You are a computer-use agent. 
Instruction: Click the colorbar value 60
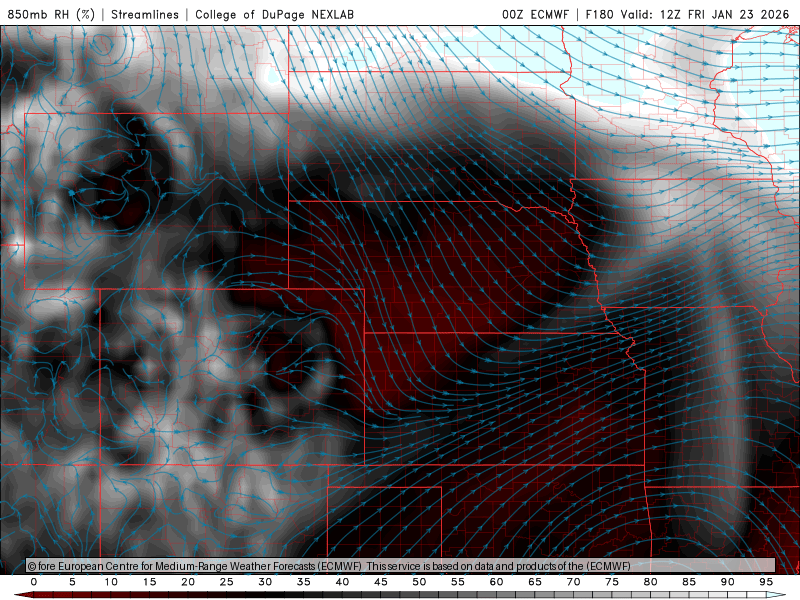tap(496, 582)
